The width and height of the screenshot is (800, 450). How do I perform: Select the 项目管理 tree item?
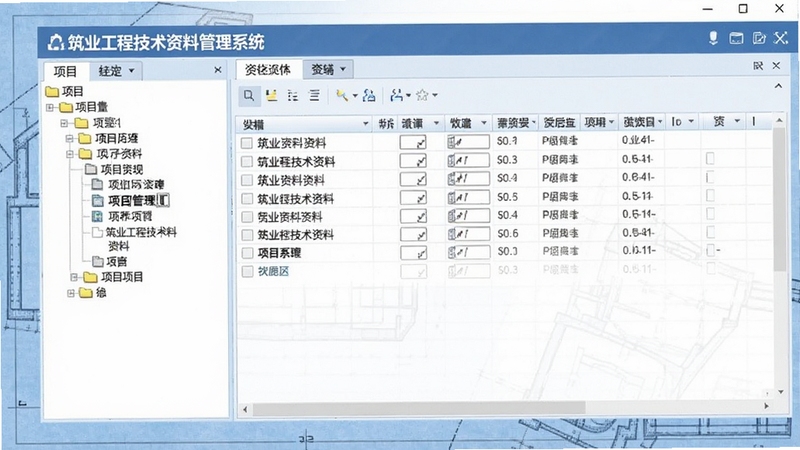point(132,201)
